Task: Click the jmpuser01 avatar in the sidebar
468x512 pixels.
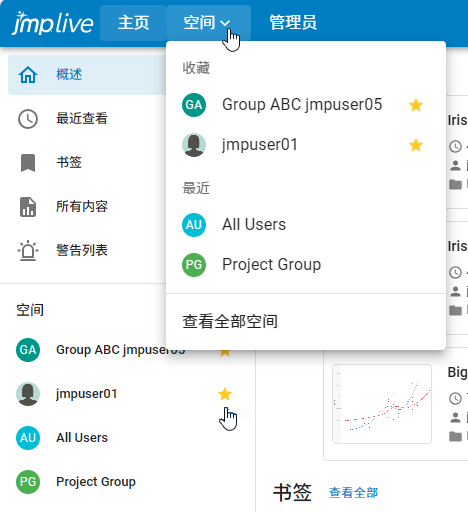Action: click(28, 394)
